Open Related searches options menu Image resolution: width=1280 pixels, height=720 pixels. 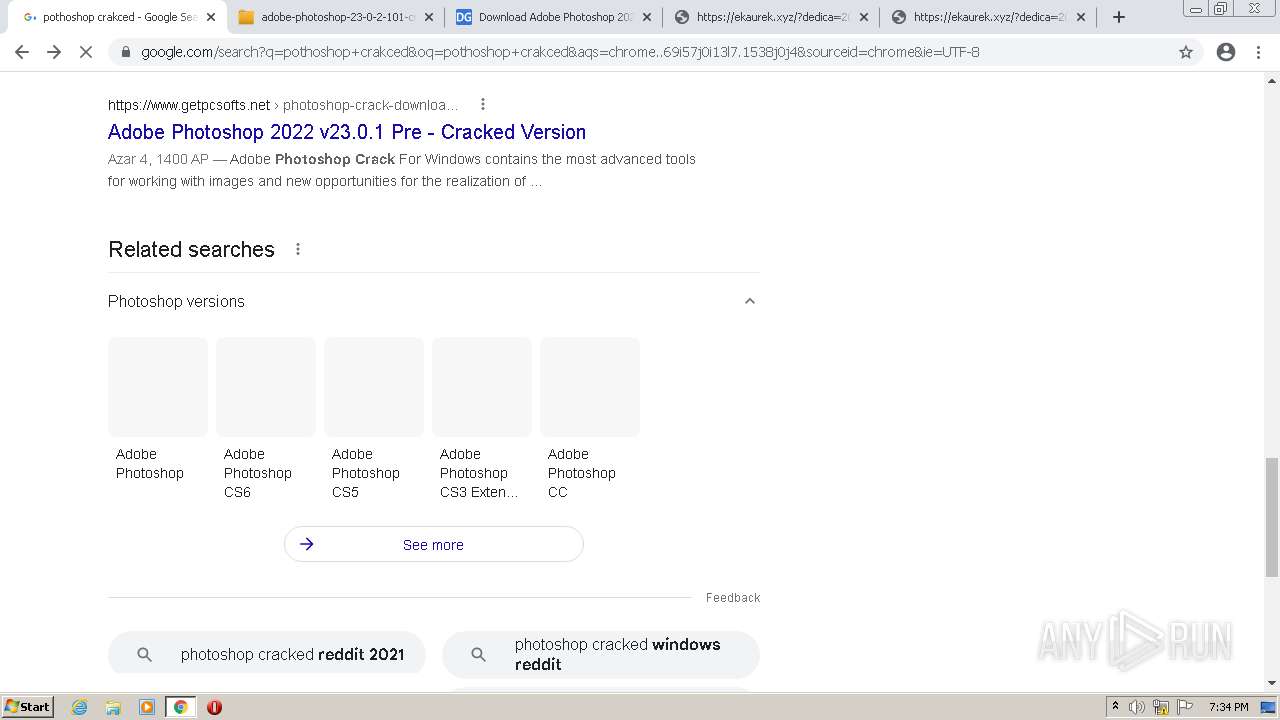[x=298, y=249]
